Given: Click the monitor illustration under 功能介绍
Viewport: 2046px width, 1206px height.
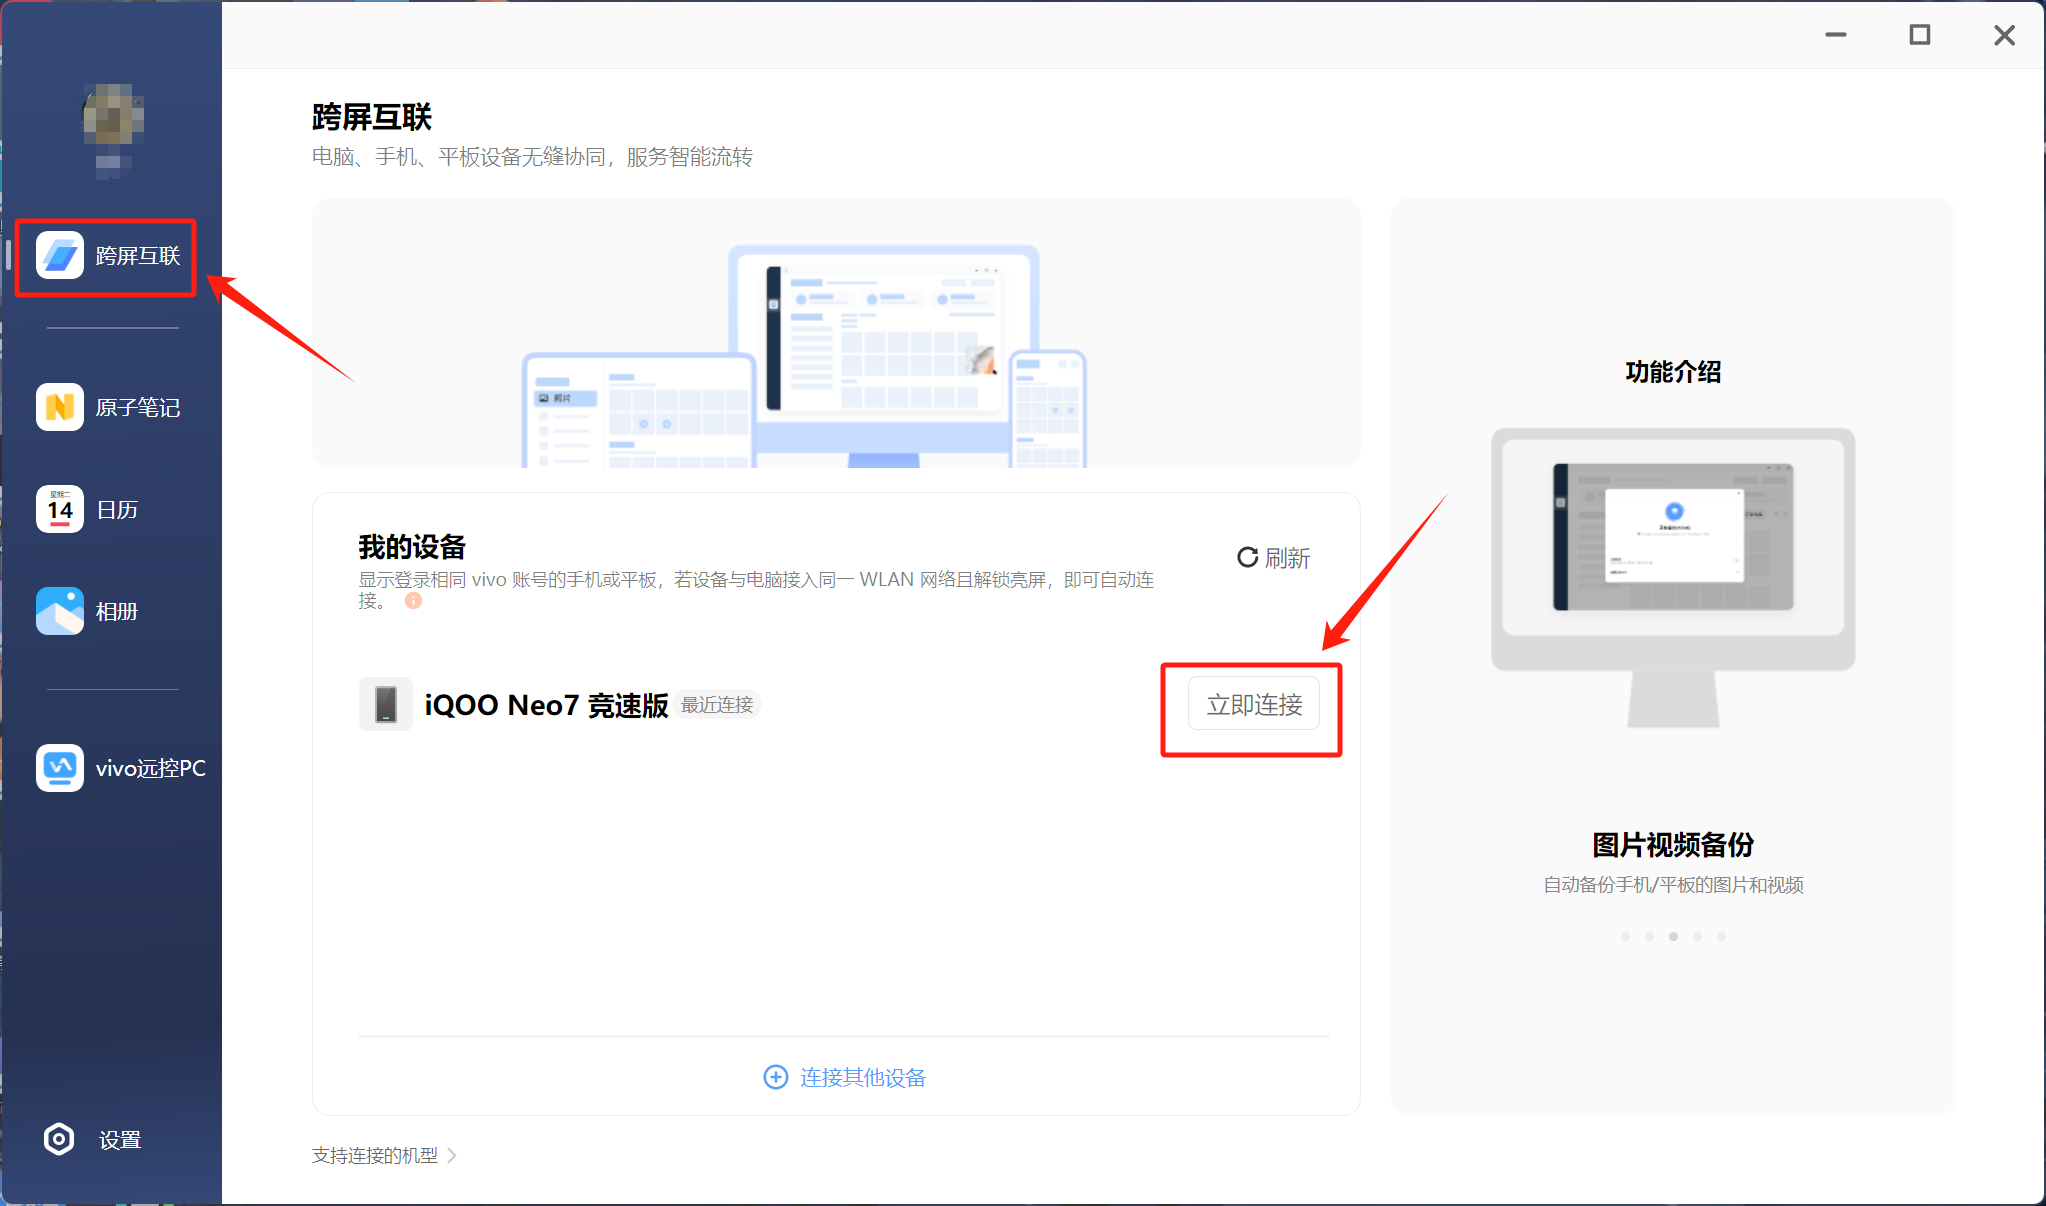Looking at the screenshot, I should coord(1673,578).
